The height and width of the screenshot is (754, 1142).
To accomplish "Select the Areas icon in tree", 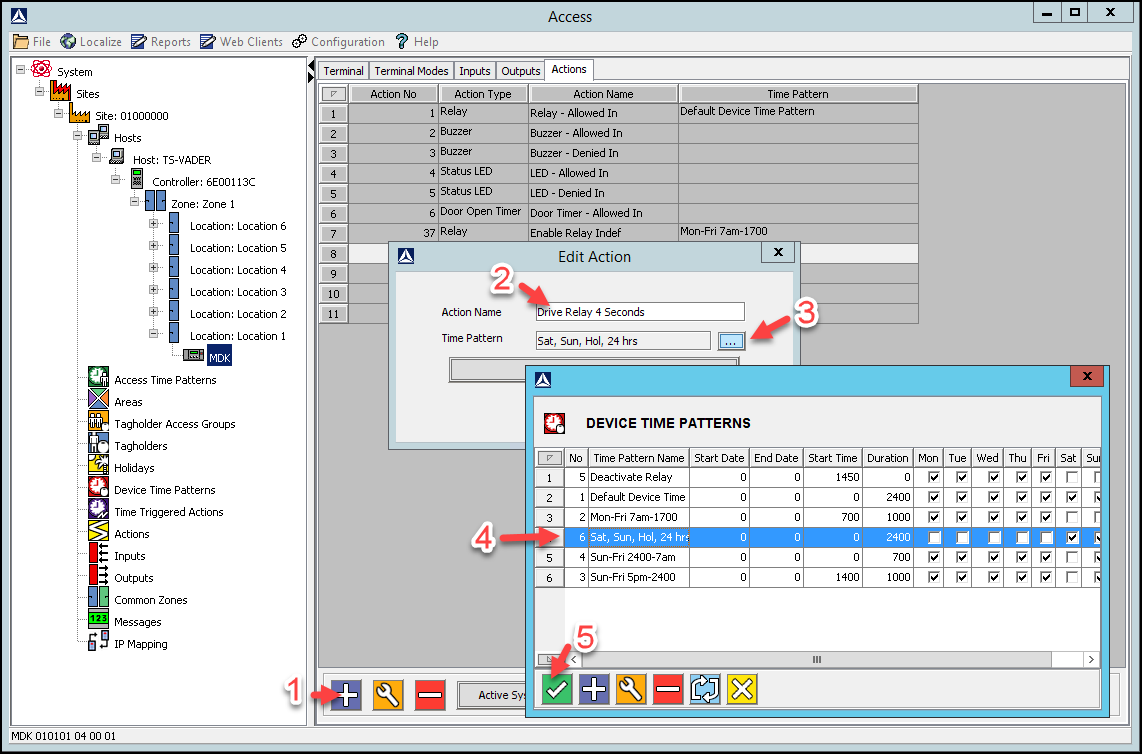I will (x=98, y=399).
